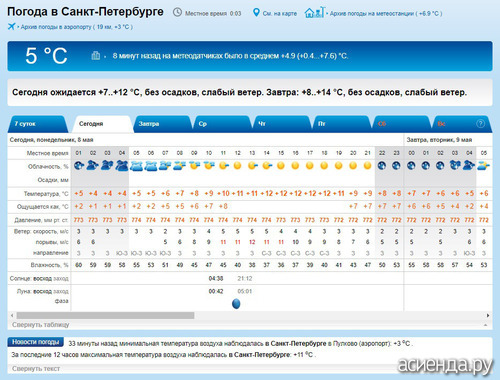Click the cloudiness icon for hour 05 tomorrow
Image resolution: width=500 pixels, height=380 pixels.
pyautogui.click(x=484, y=166)
